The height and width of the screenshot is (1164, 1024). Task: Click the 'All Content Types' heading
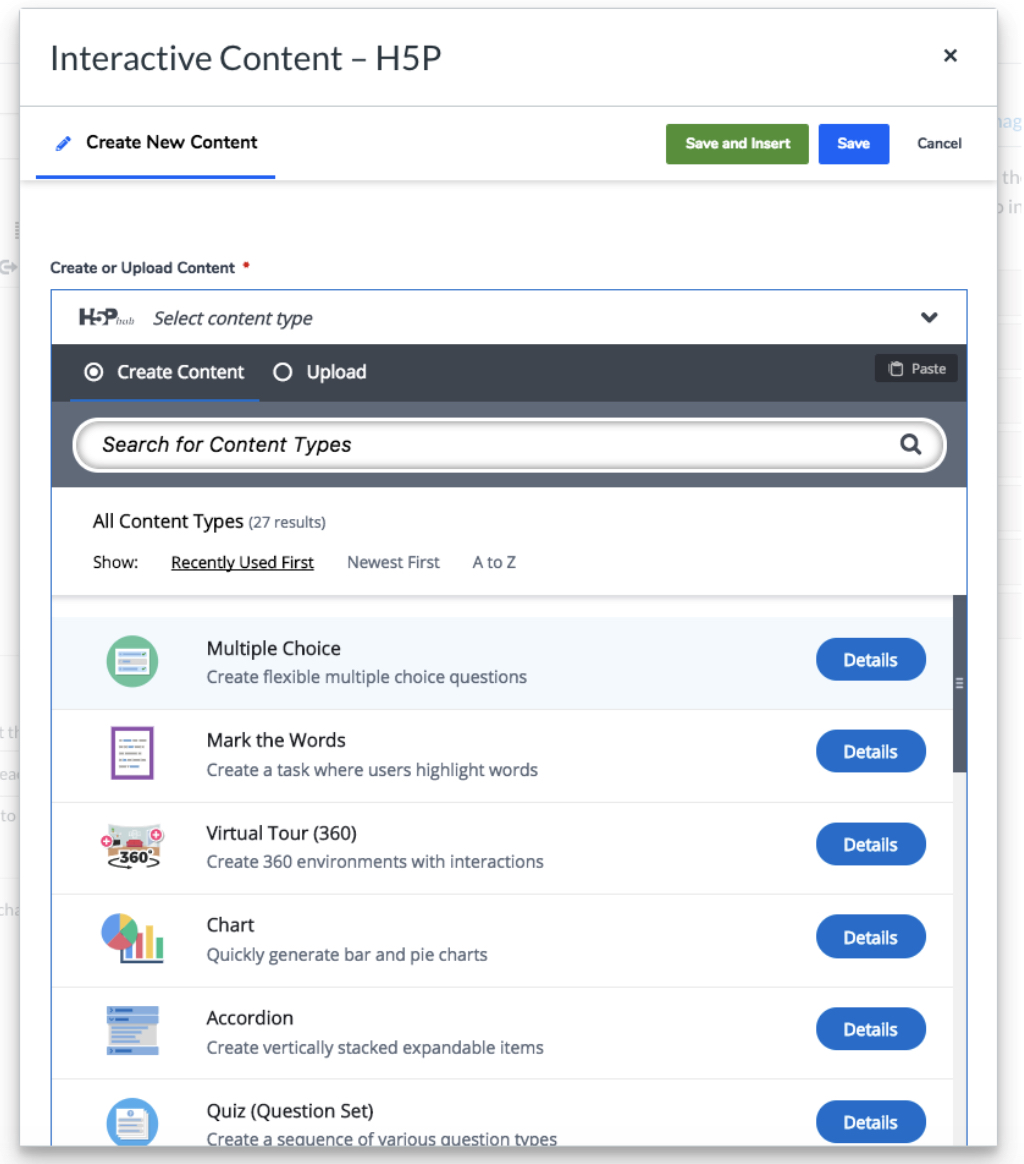pyautogui.click(x=168, y=521)
